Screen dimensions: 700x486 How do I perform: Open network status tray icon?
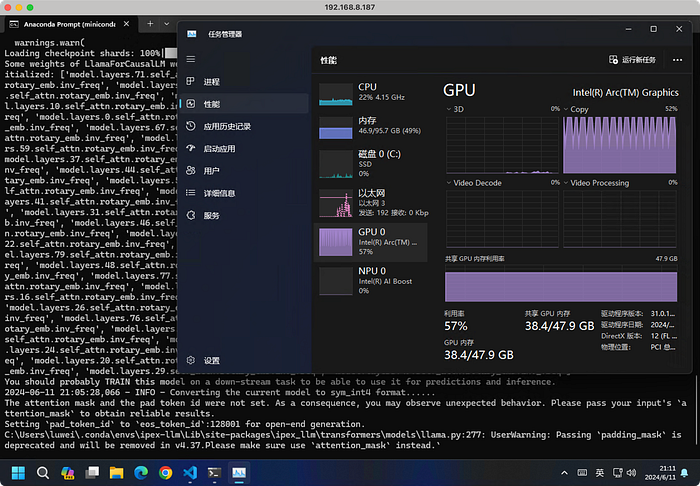[618, 473]
